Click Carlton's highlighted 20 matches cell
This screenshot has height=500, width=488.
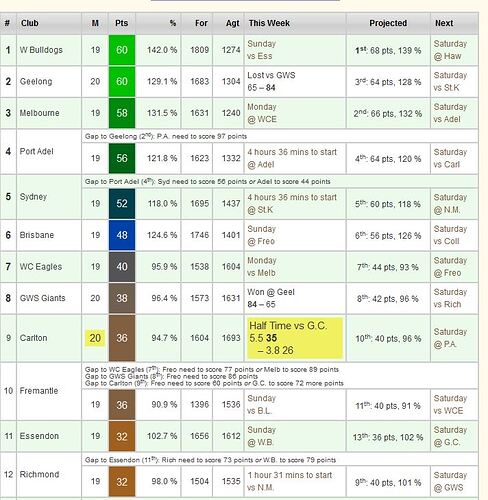point(95,338)
